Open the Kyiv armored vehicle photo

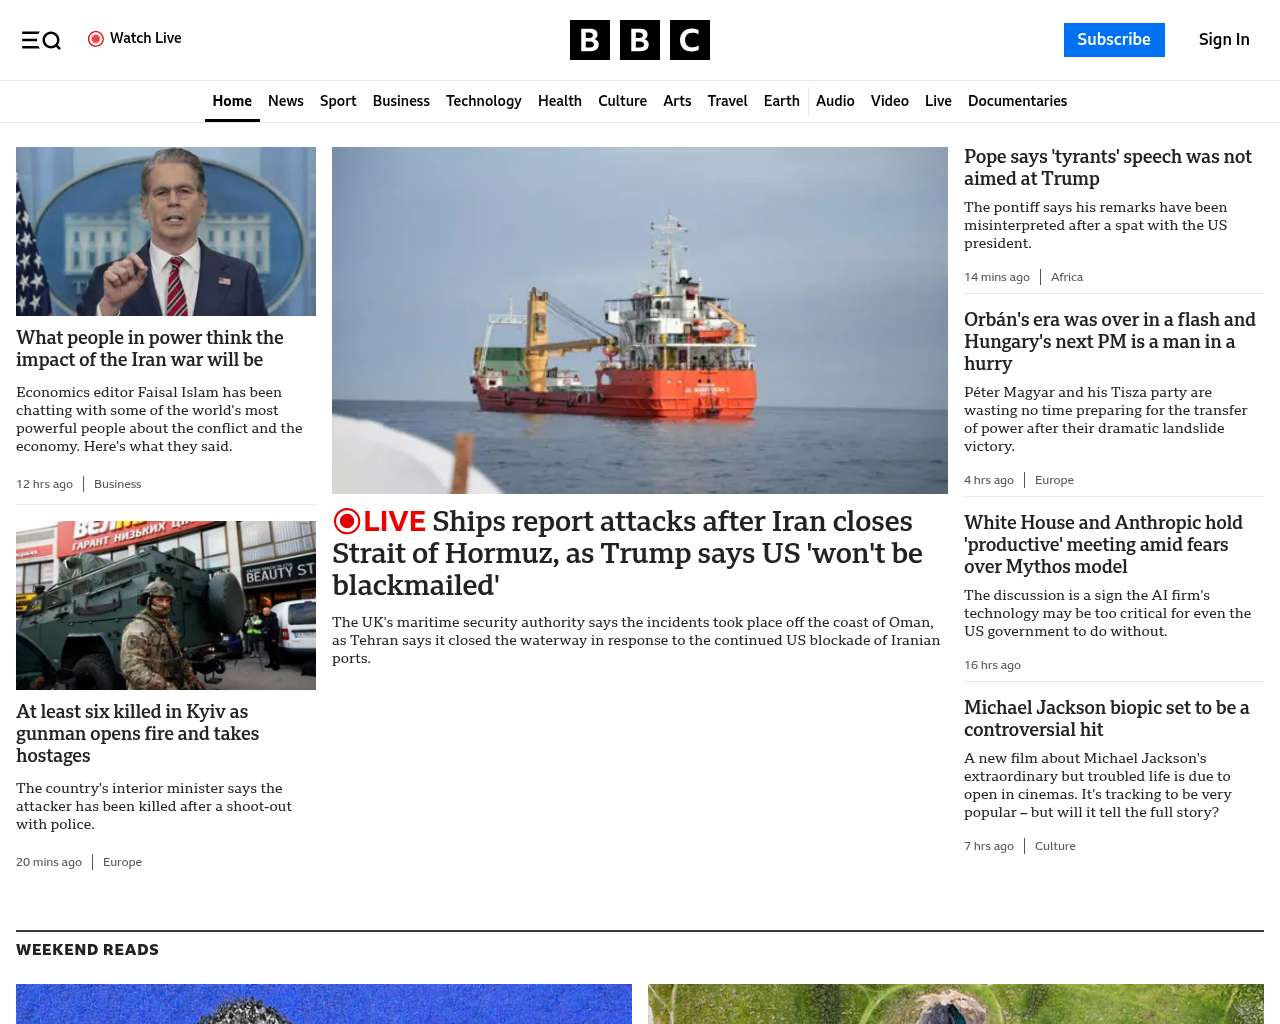click(166, 605)
